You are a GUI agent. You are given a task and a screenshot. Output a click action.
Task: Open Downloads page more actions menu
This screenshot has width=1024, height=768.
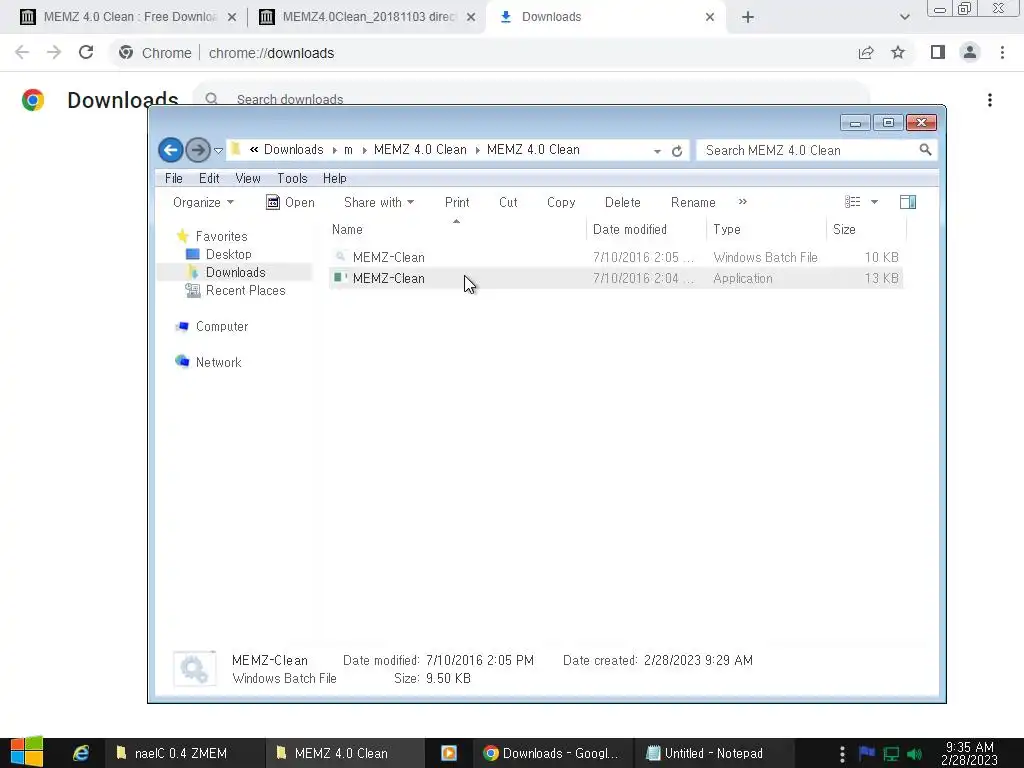tap(990, 100)
